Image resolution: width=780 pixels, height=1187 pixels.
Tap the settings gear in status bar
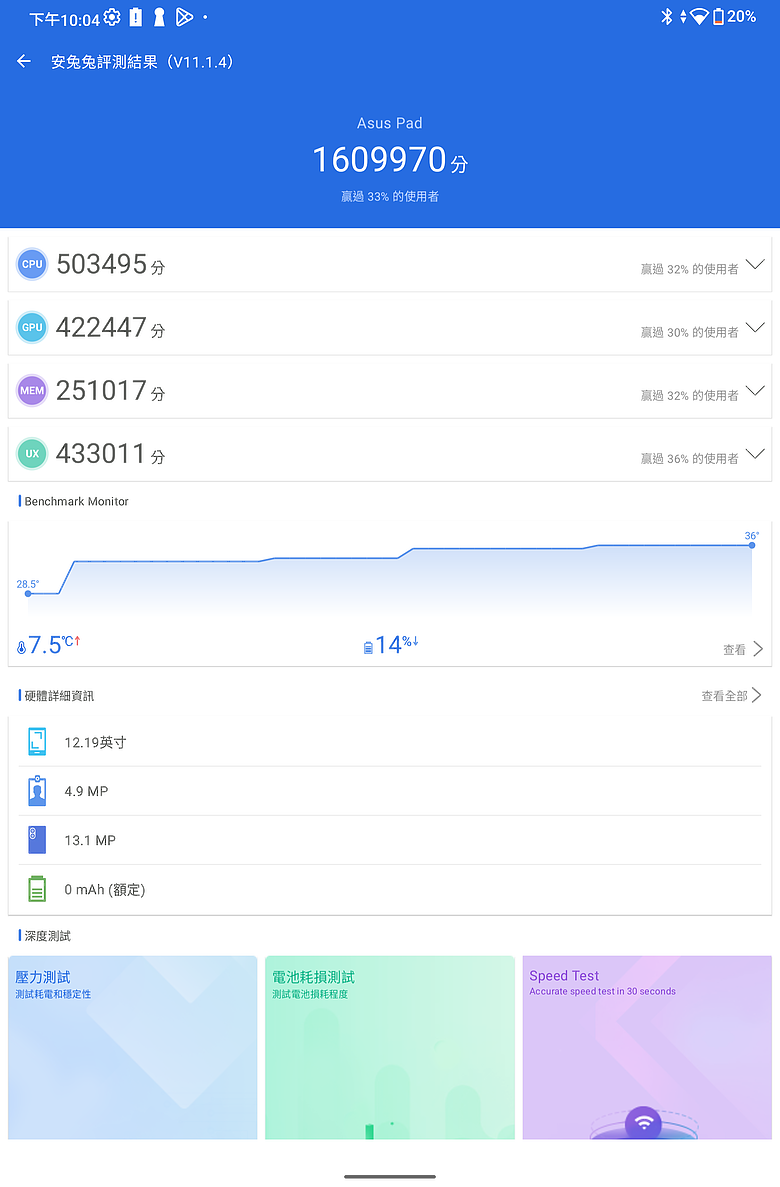click(x=112, y=17)
